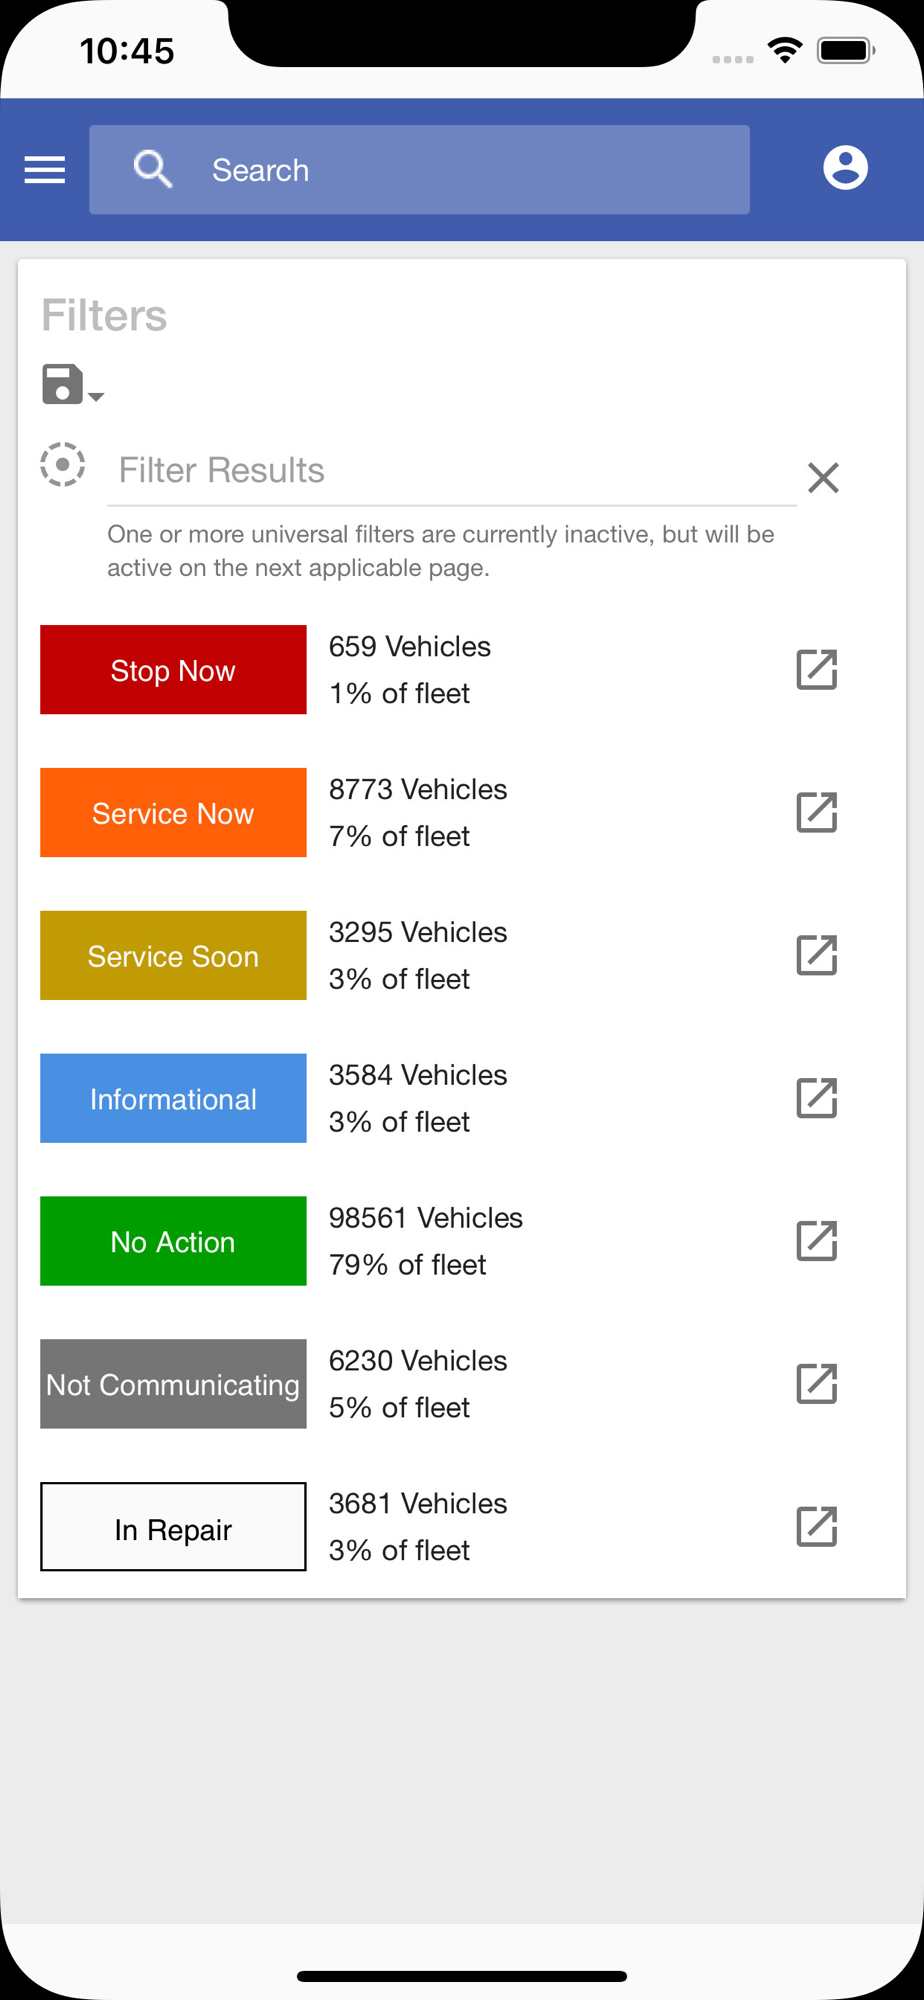Click the universal filter target icon
This screenshot has width=924, height=2000.
click(63, 465)
